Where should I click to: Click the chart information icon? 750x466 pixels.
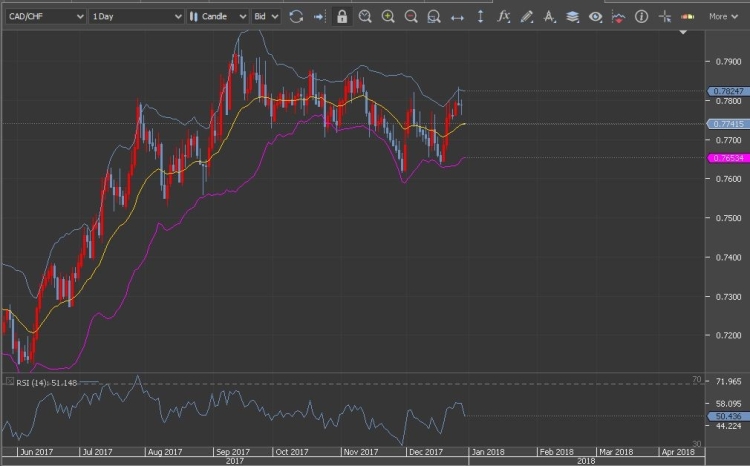click(x=641, y=16)
